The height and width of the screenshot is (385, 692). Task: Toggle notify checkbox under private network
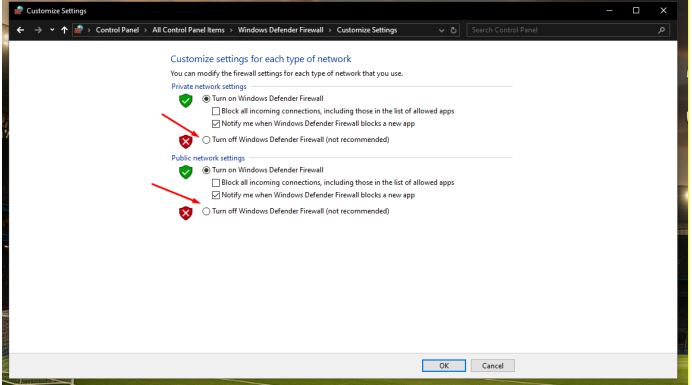pyautogui.click(x=216, y=124)
